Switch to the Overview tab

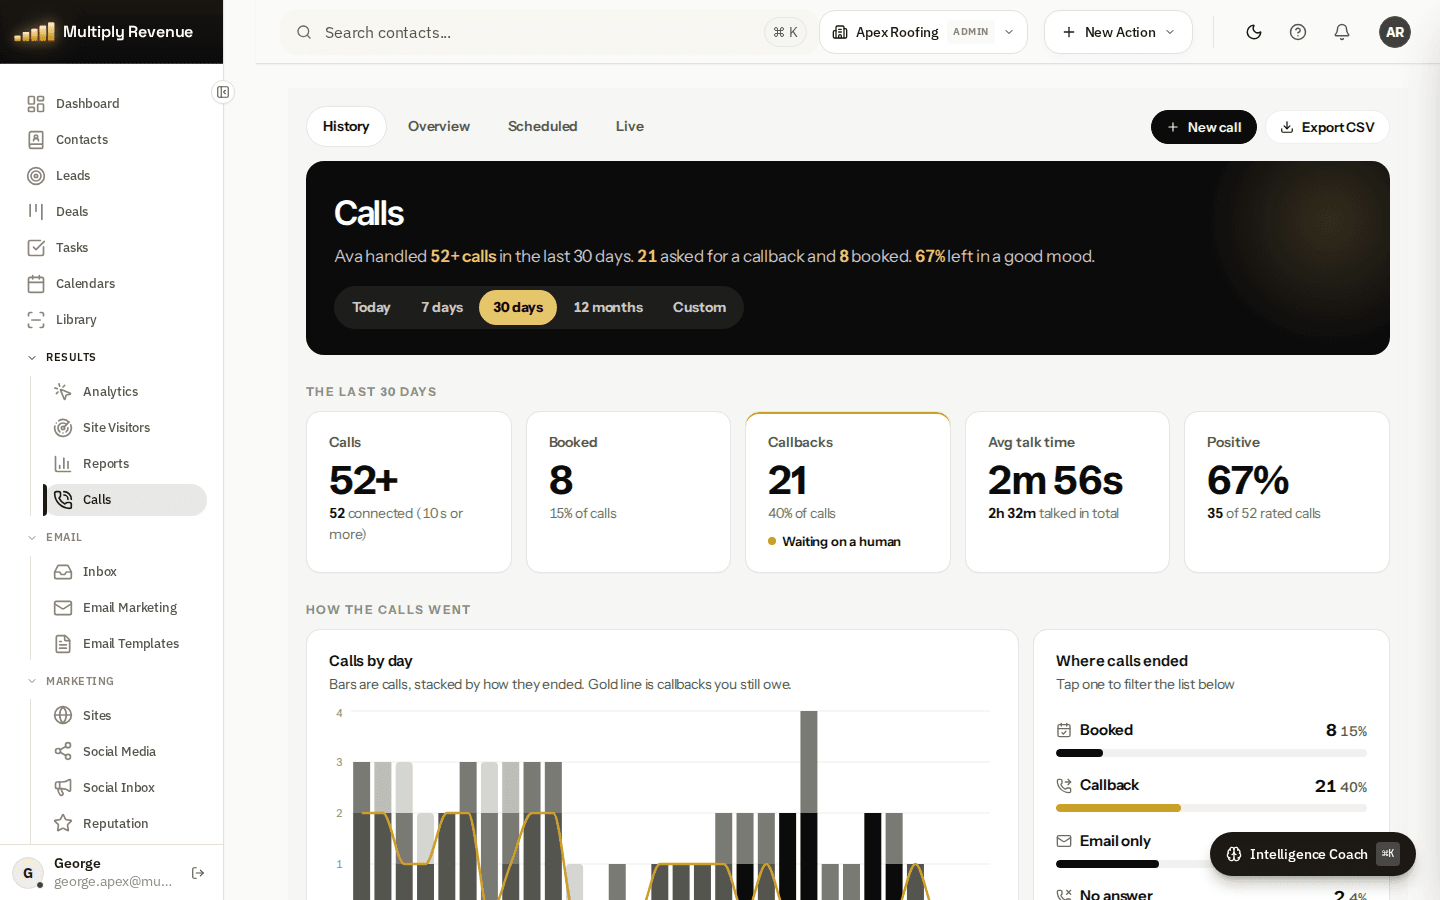point(439,127)
